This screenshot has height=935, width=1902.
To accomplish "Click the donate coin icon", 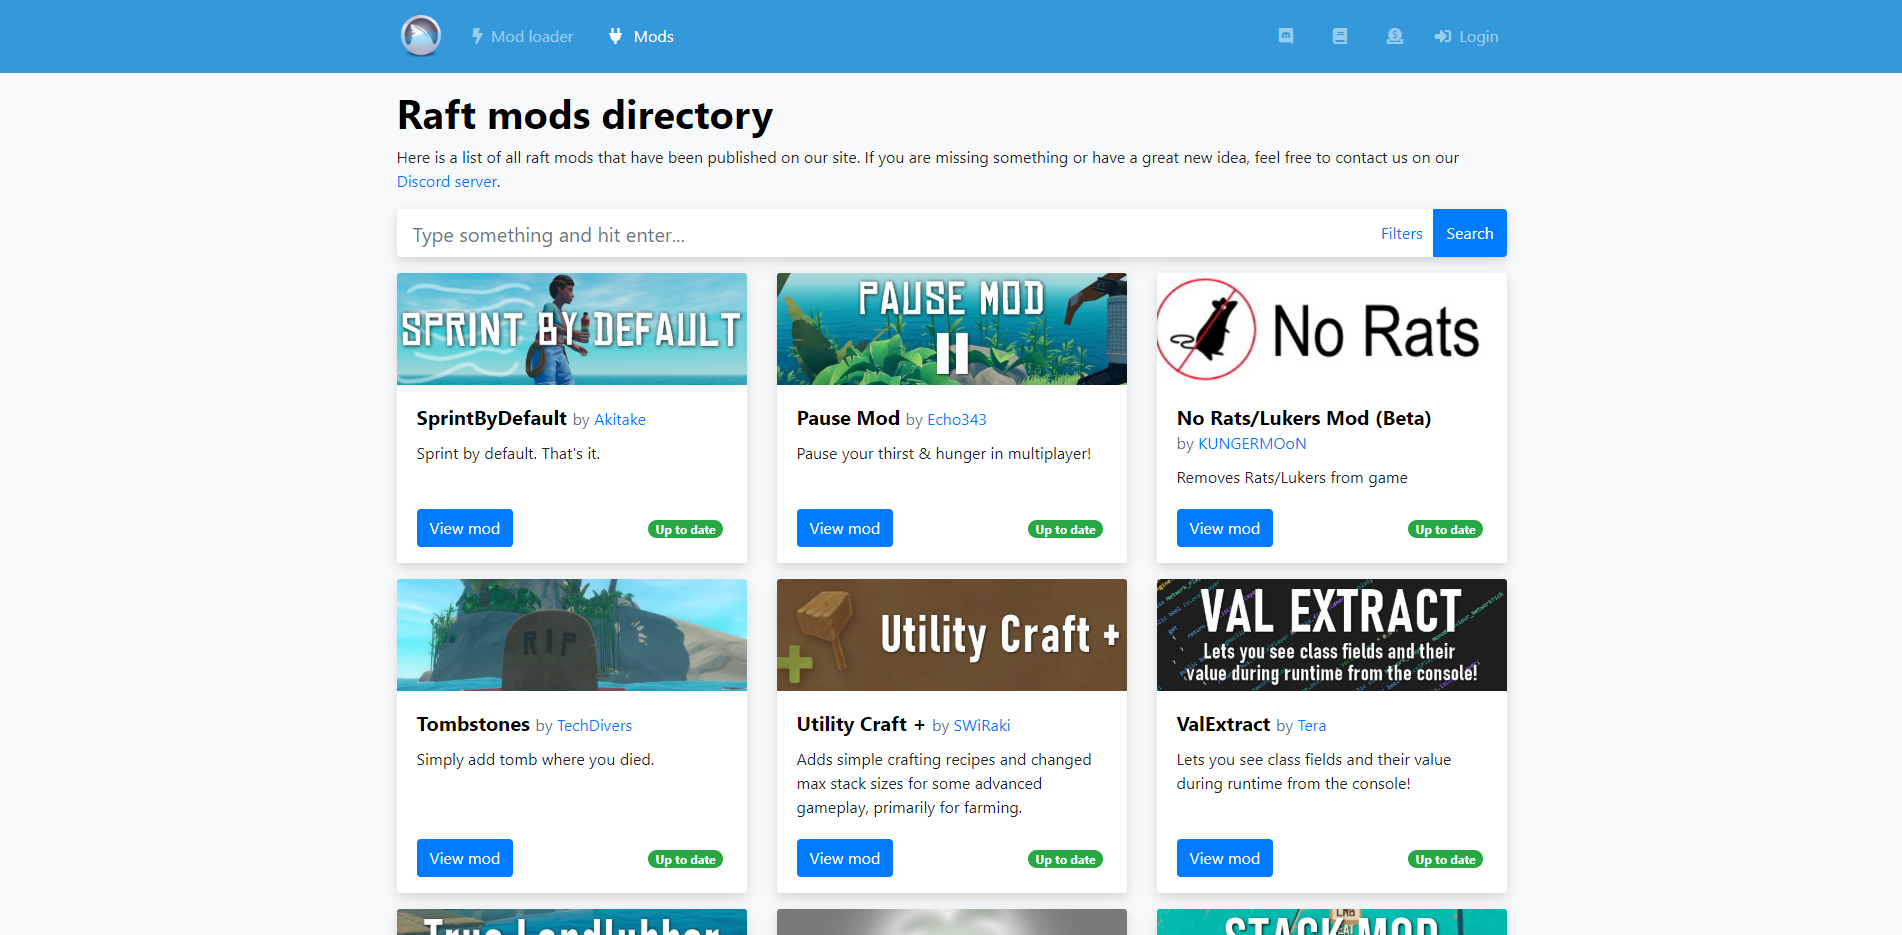I will tap(1394, 36).
